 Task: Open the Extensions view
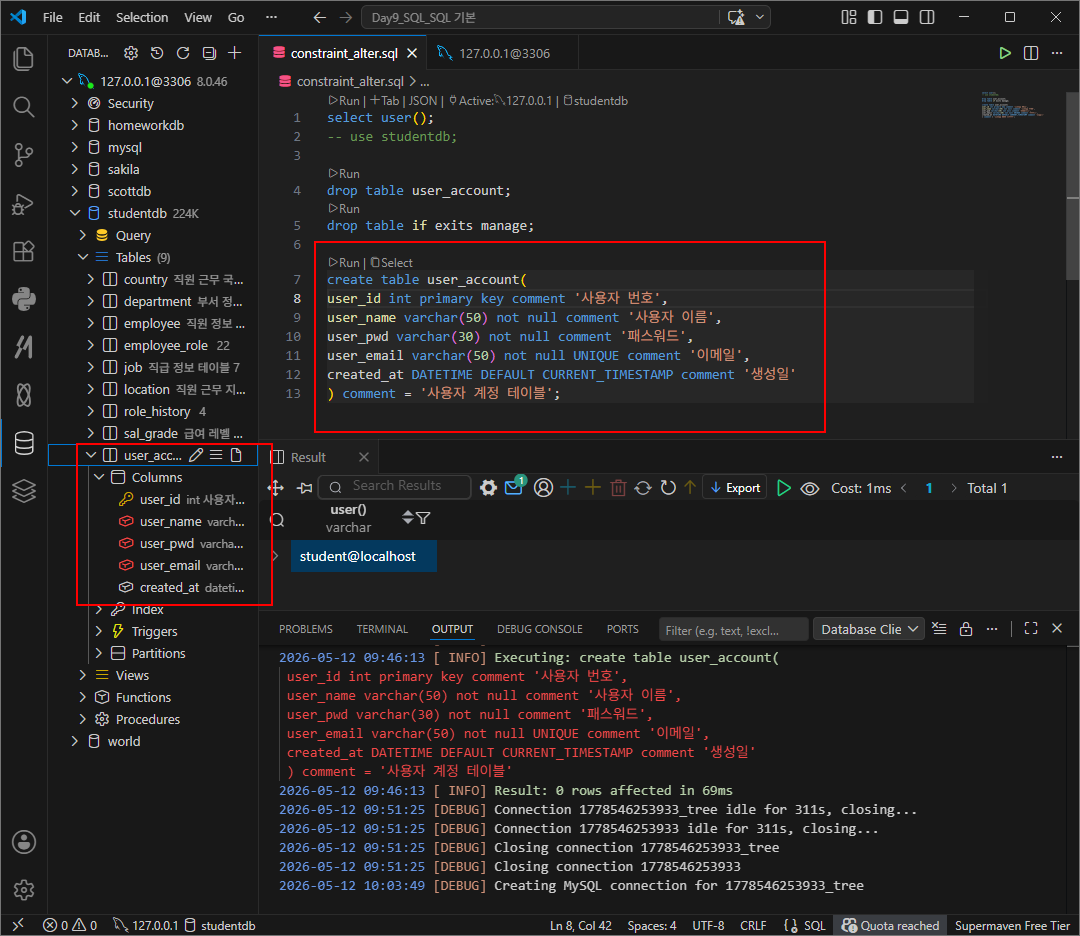pyautogui.click(x=23, y=251)
